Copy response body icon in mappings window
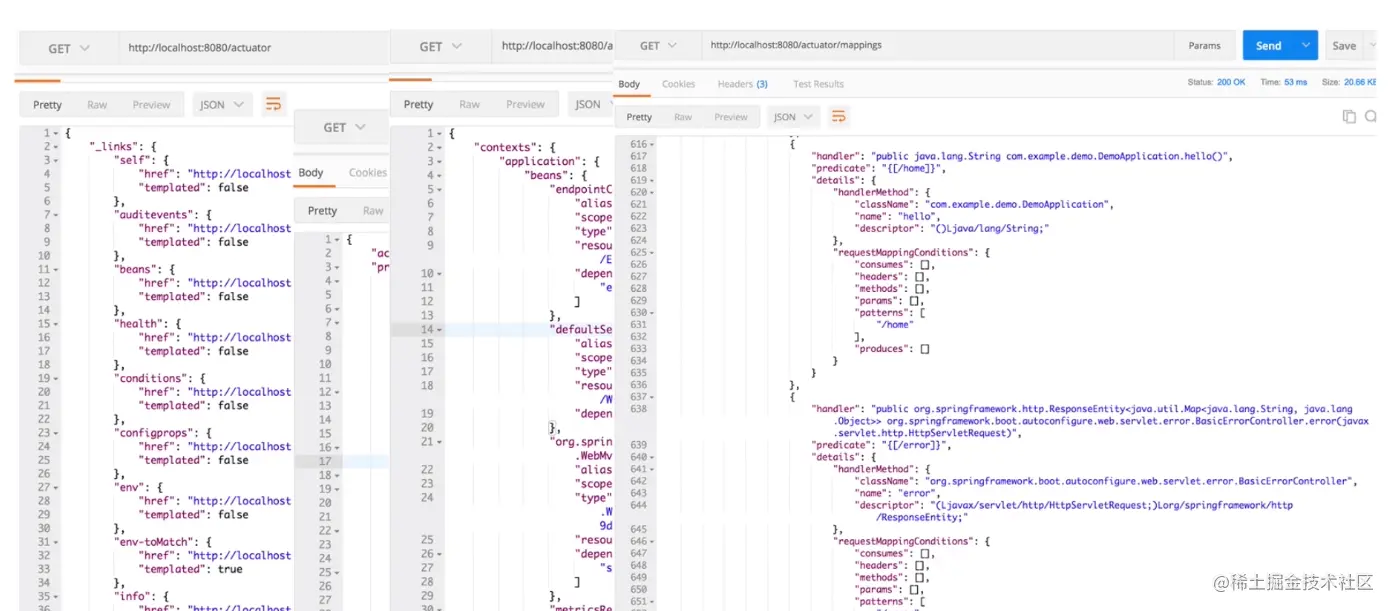 [1349, 117]
